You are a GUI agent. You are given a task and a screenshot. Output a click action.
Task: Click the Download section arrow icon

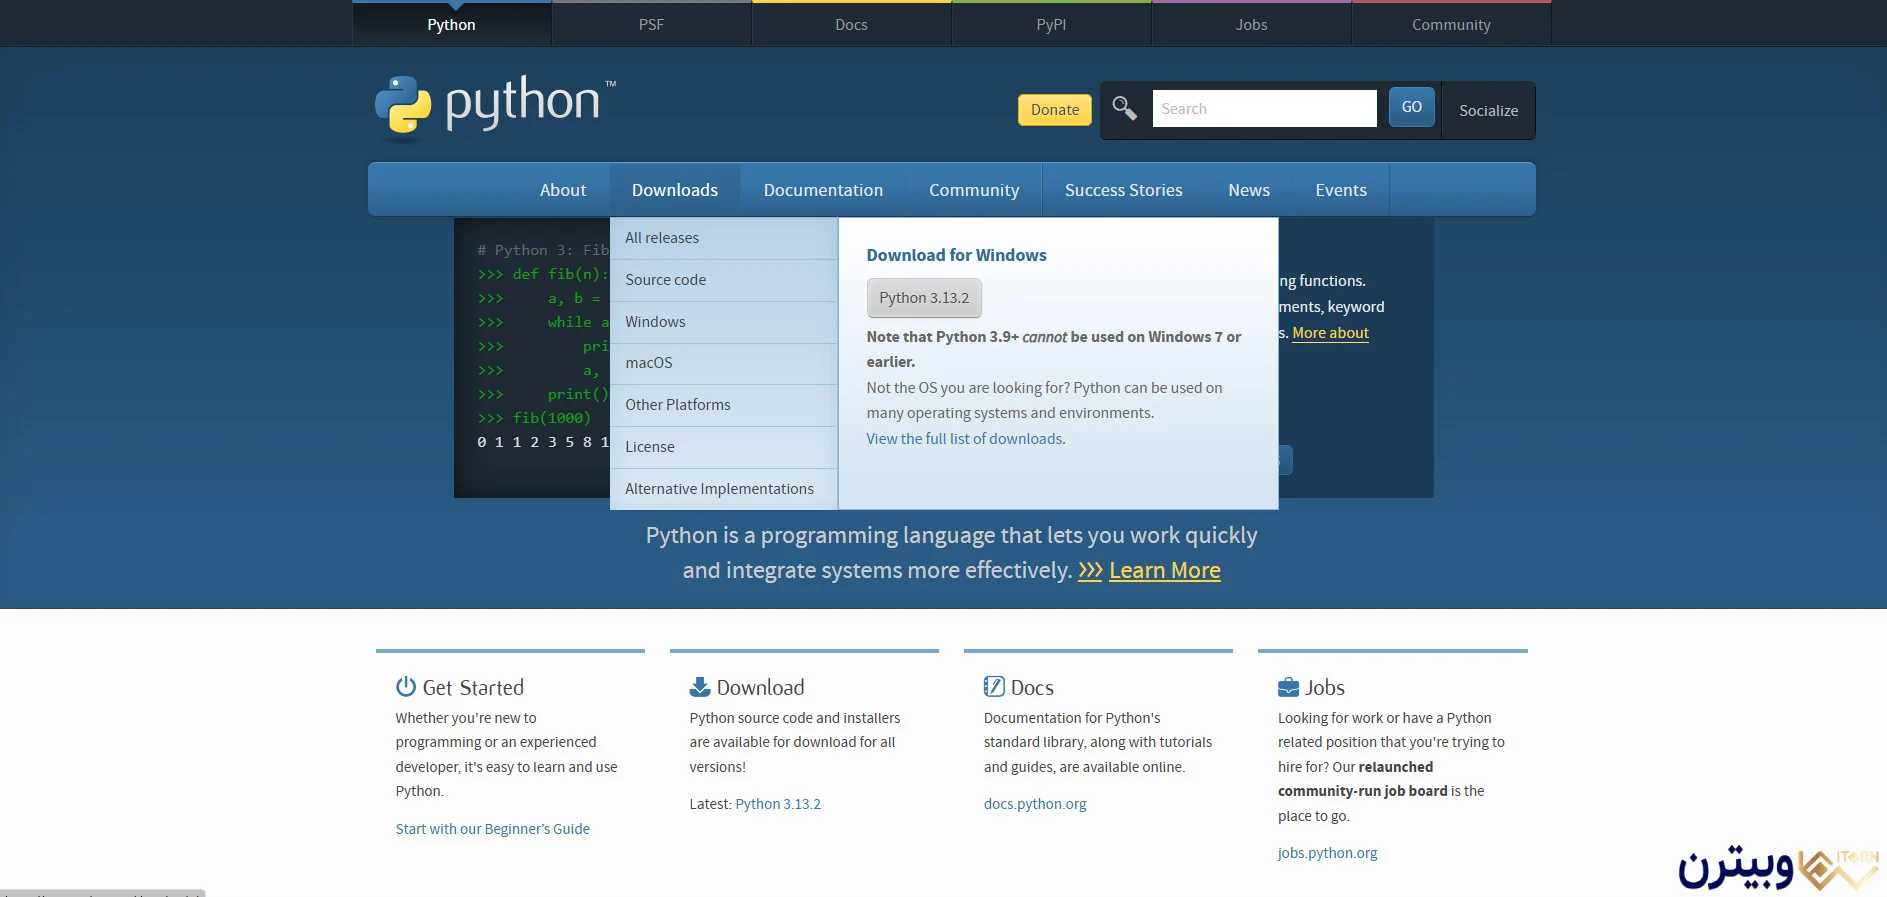pos(700,686)
